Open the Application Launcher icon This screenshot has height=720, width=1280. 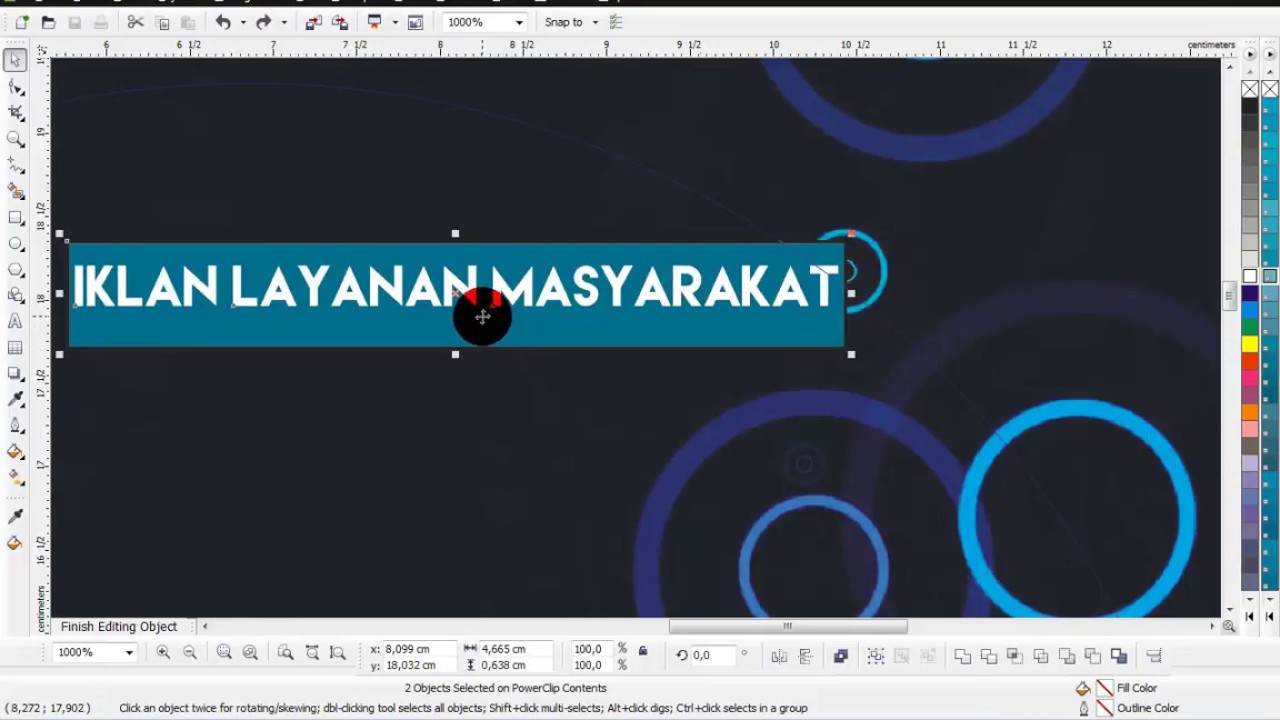coord(375,22)
